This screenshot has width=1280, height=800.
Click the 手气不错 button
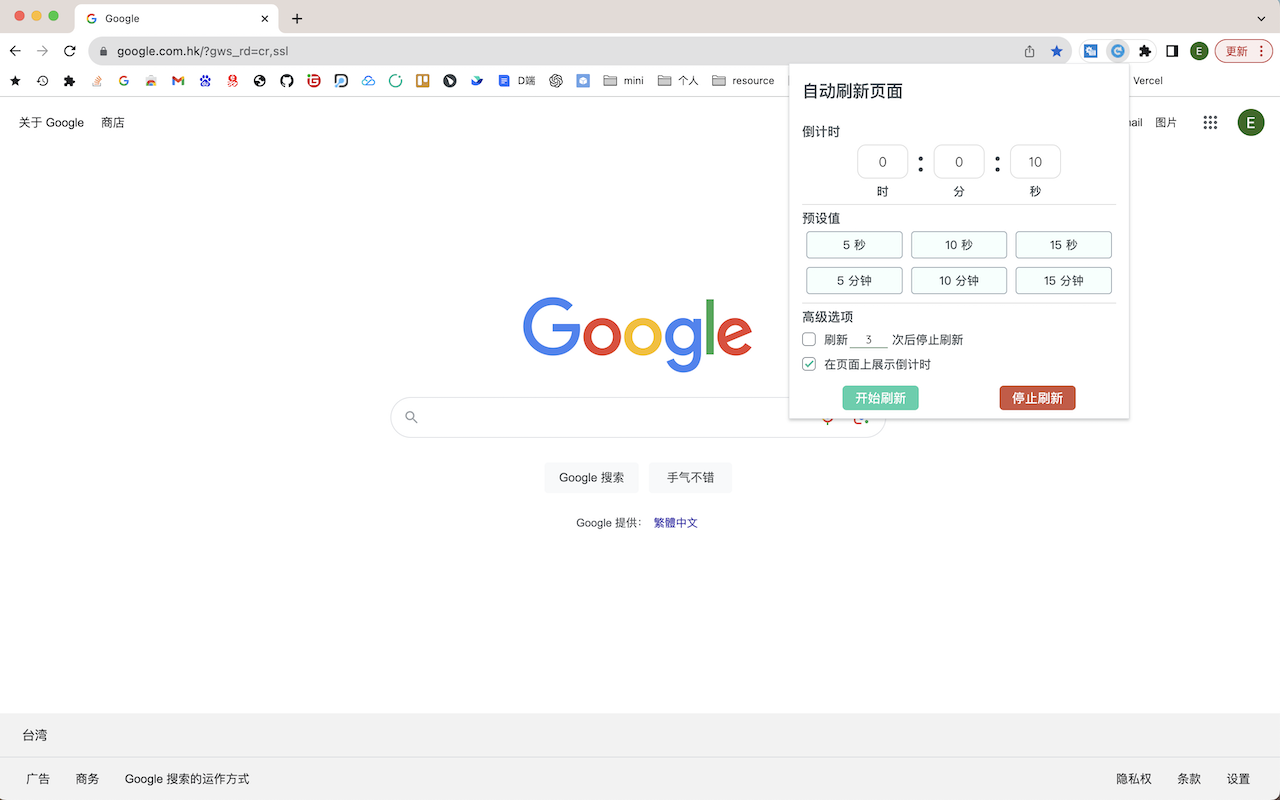click(x=690, y=477)
